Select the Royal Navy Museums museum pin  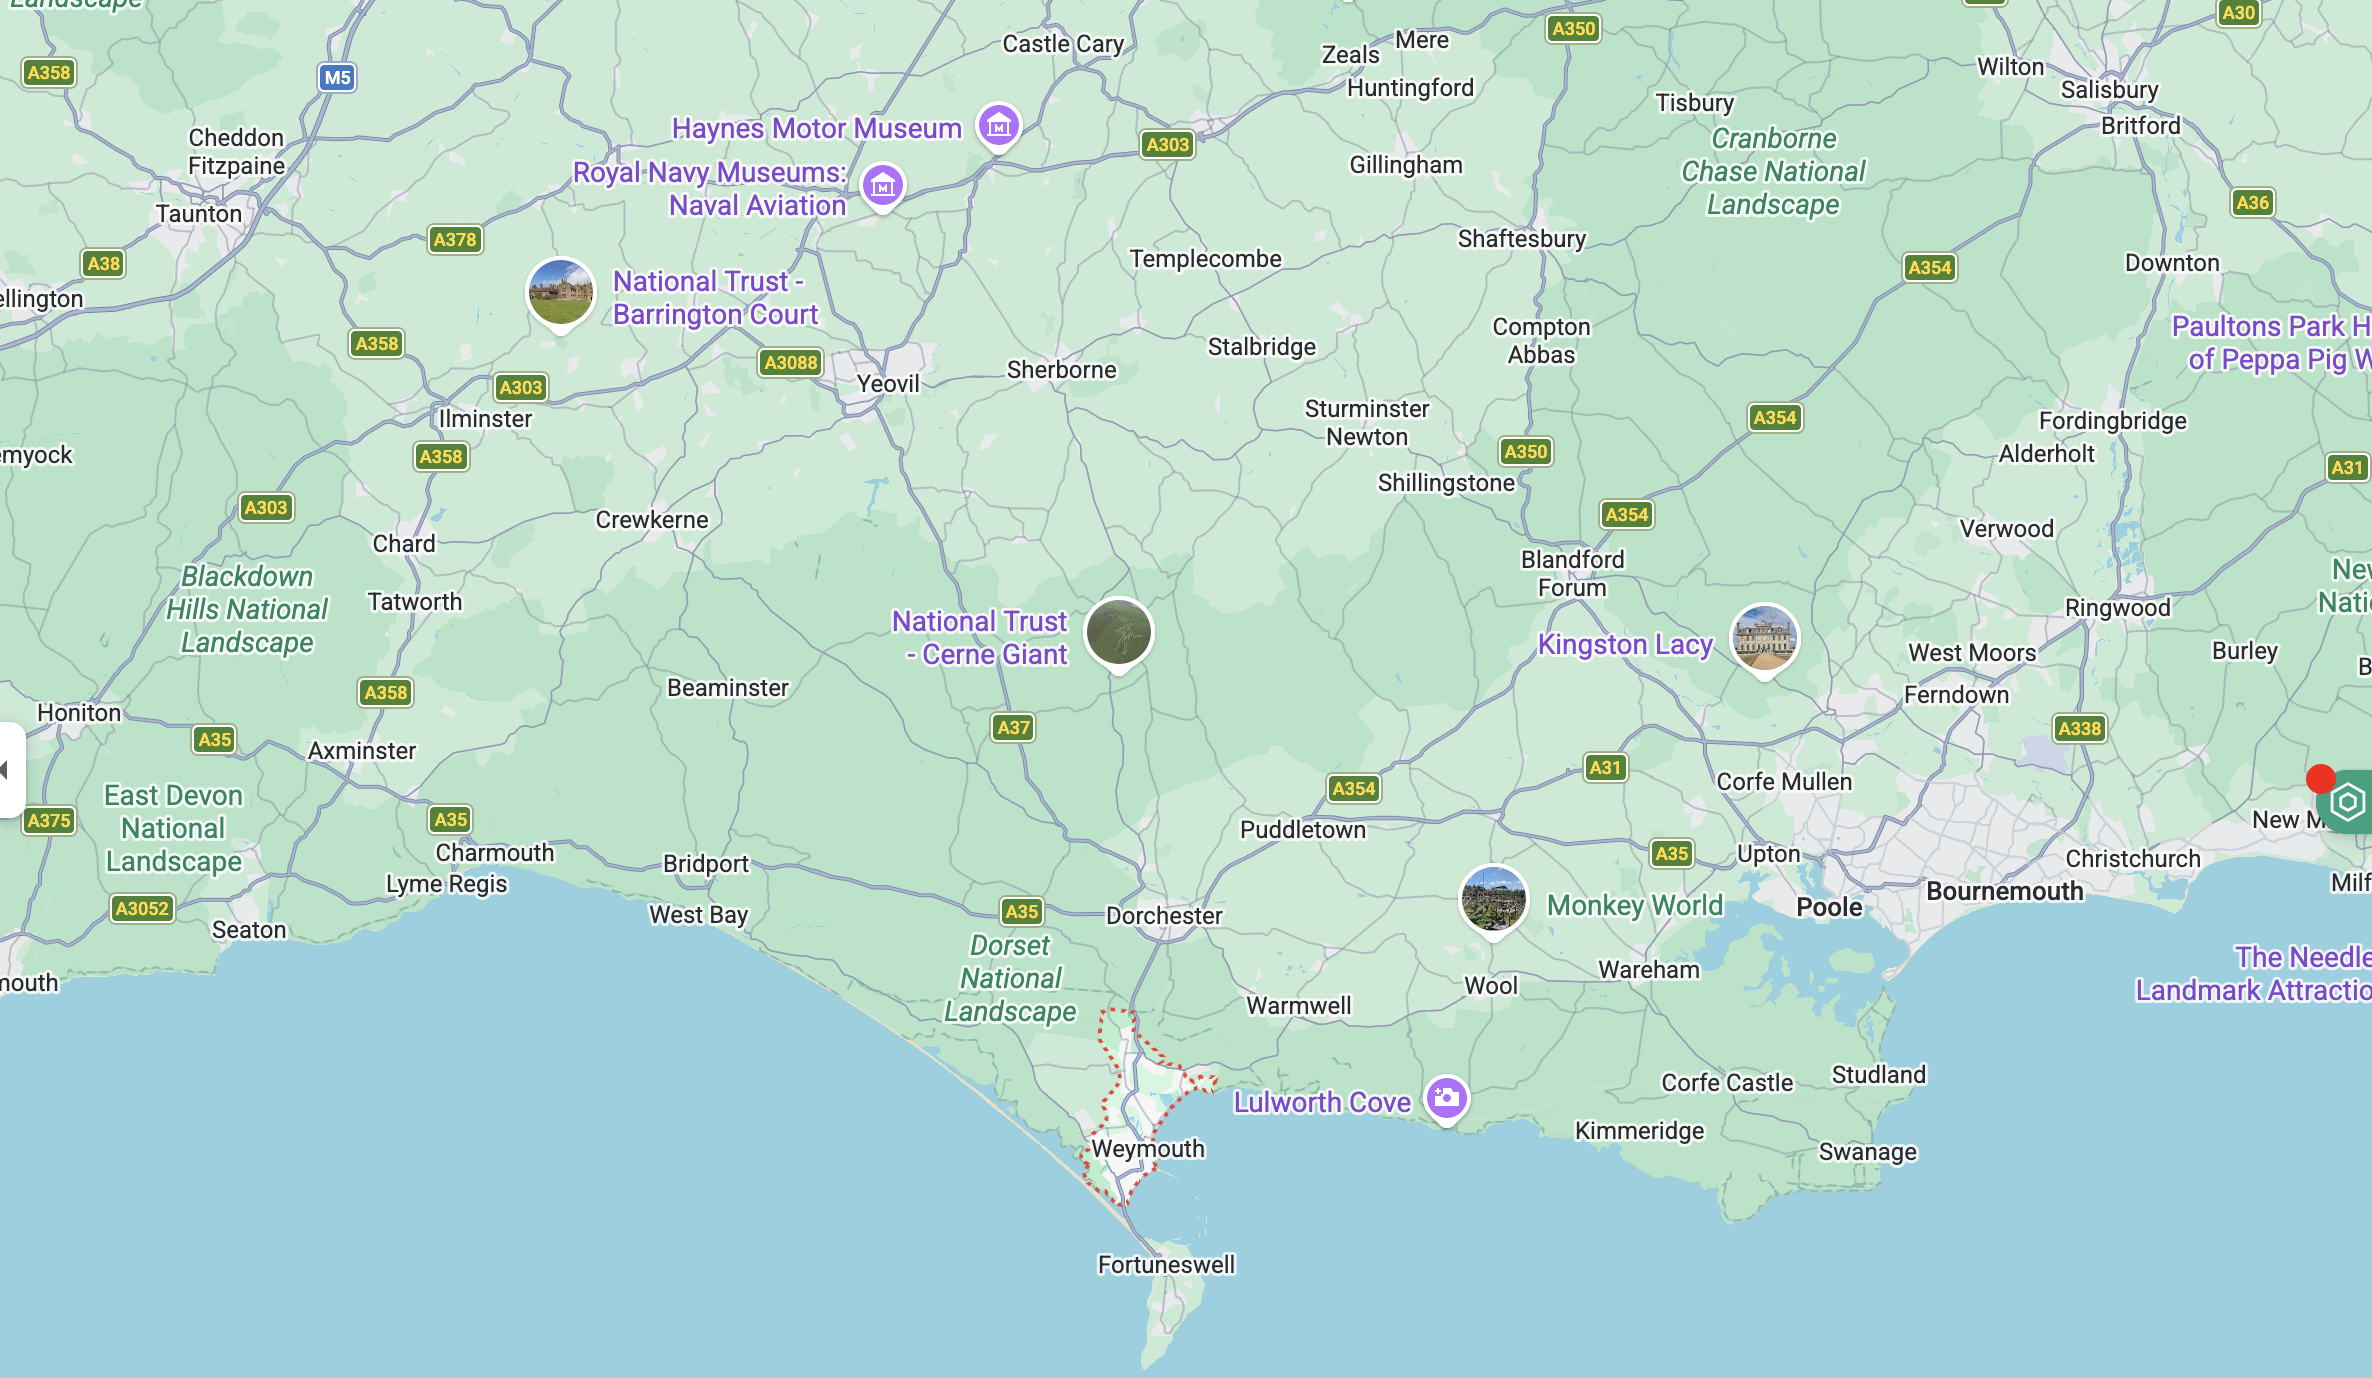883,186
